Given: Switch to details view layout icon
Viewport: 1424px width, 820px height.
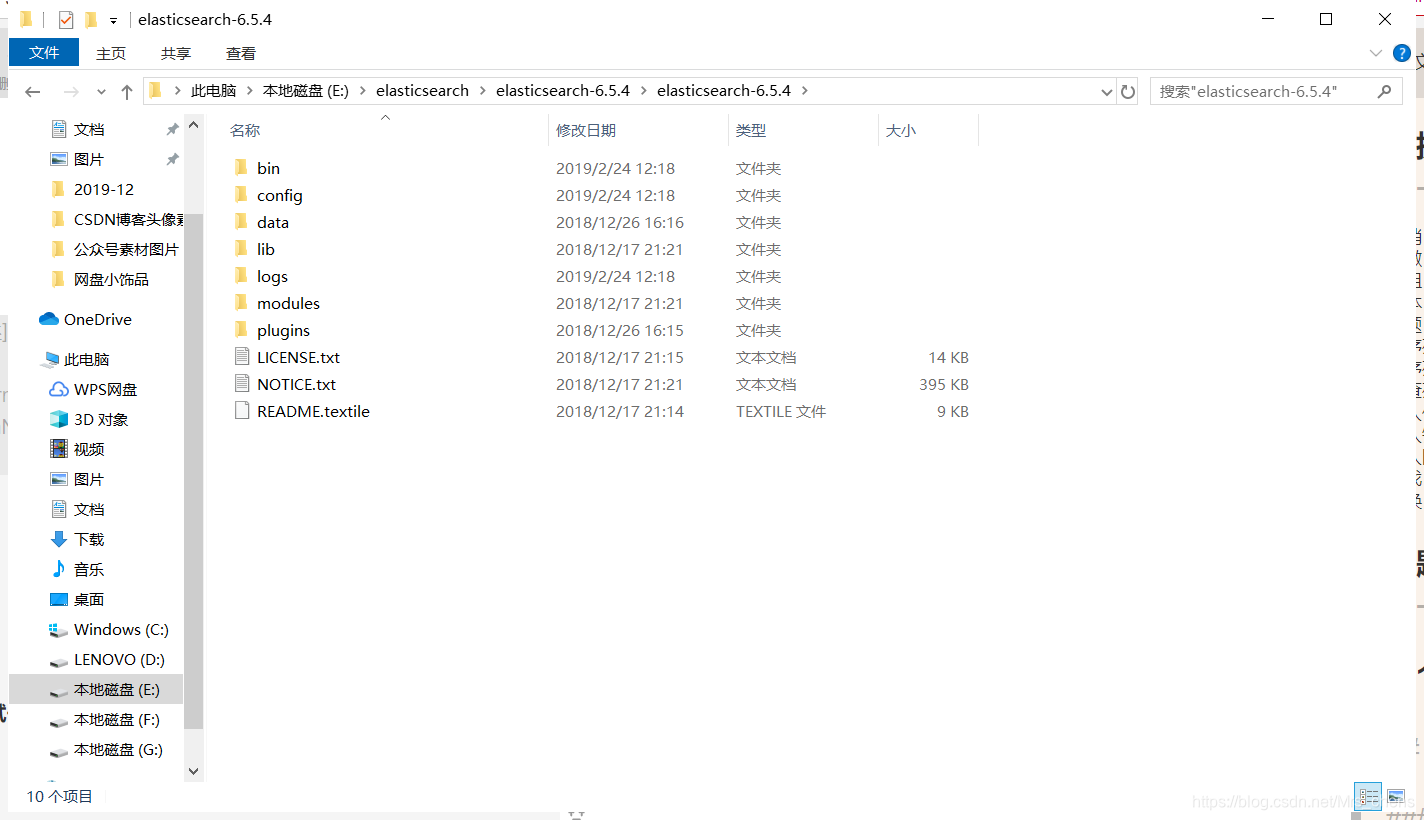Looking at the screenshot, I should 1369,797.
